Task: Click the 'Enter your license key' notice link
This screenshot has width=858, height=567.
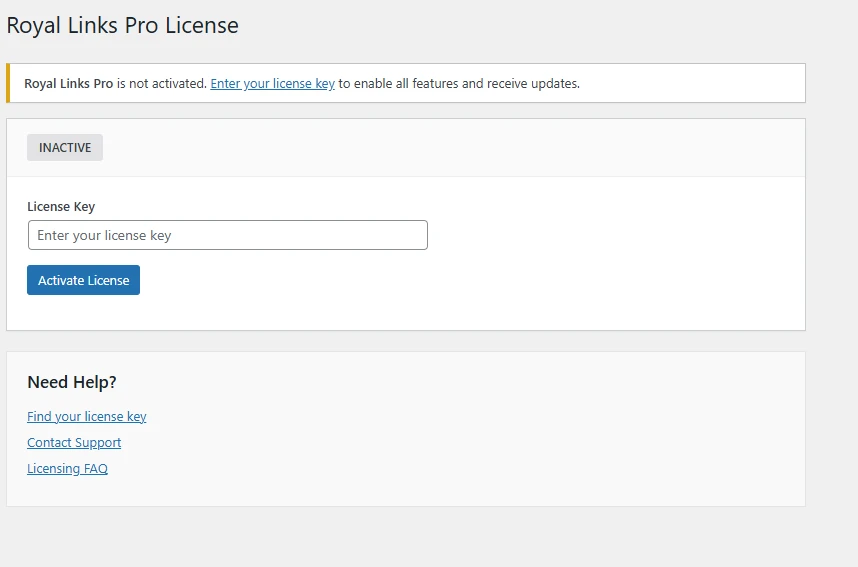Action: [273, 84]
